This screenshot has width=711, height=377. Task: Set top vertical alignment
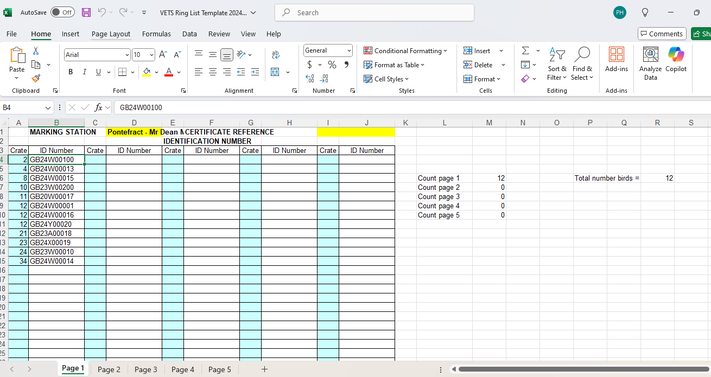point(199,55)
